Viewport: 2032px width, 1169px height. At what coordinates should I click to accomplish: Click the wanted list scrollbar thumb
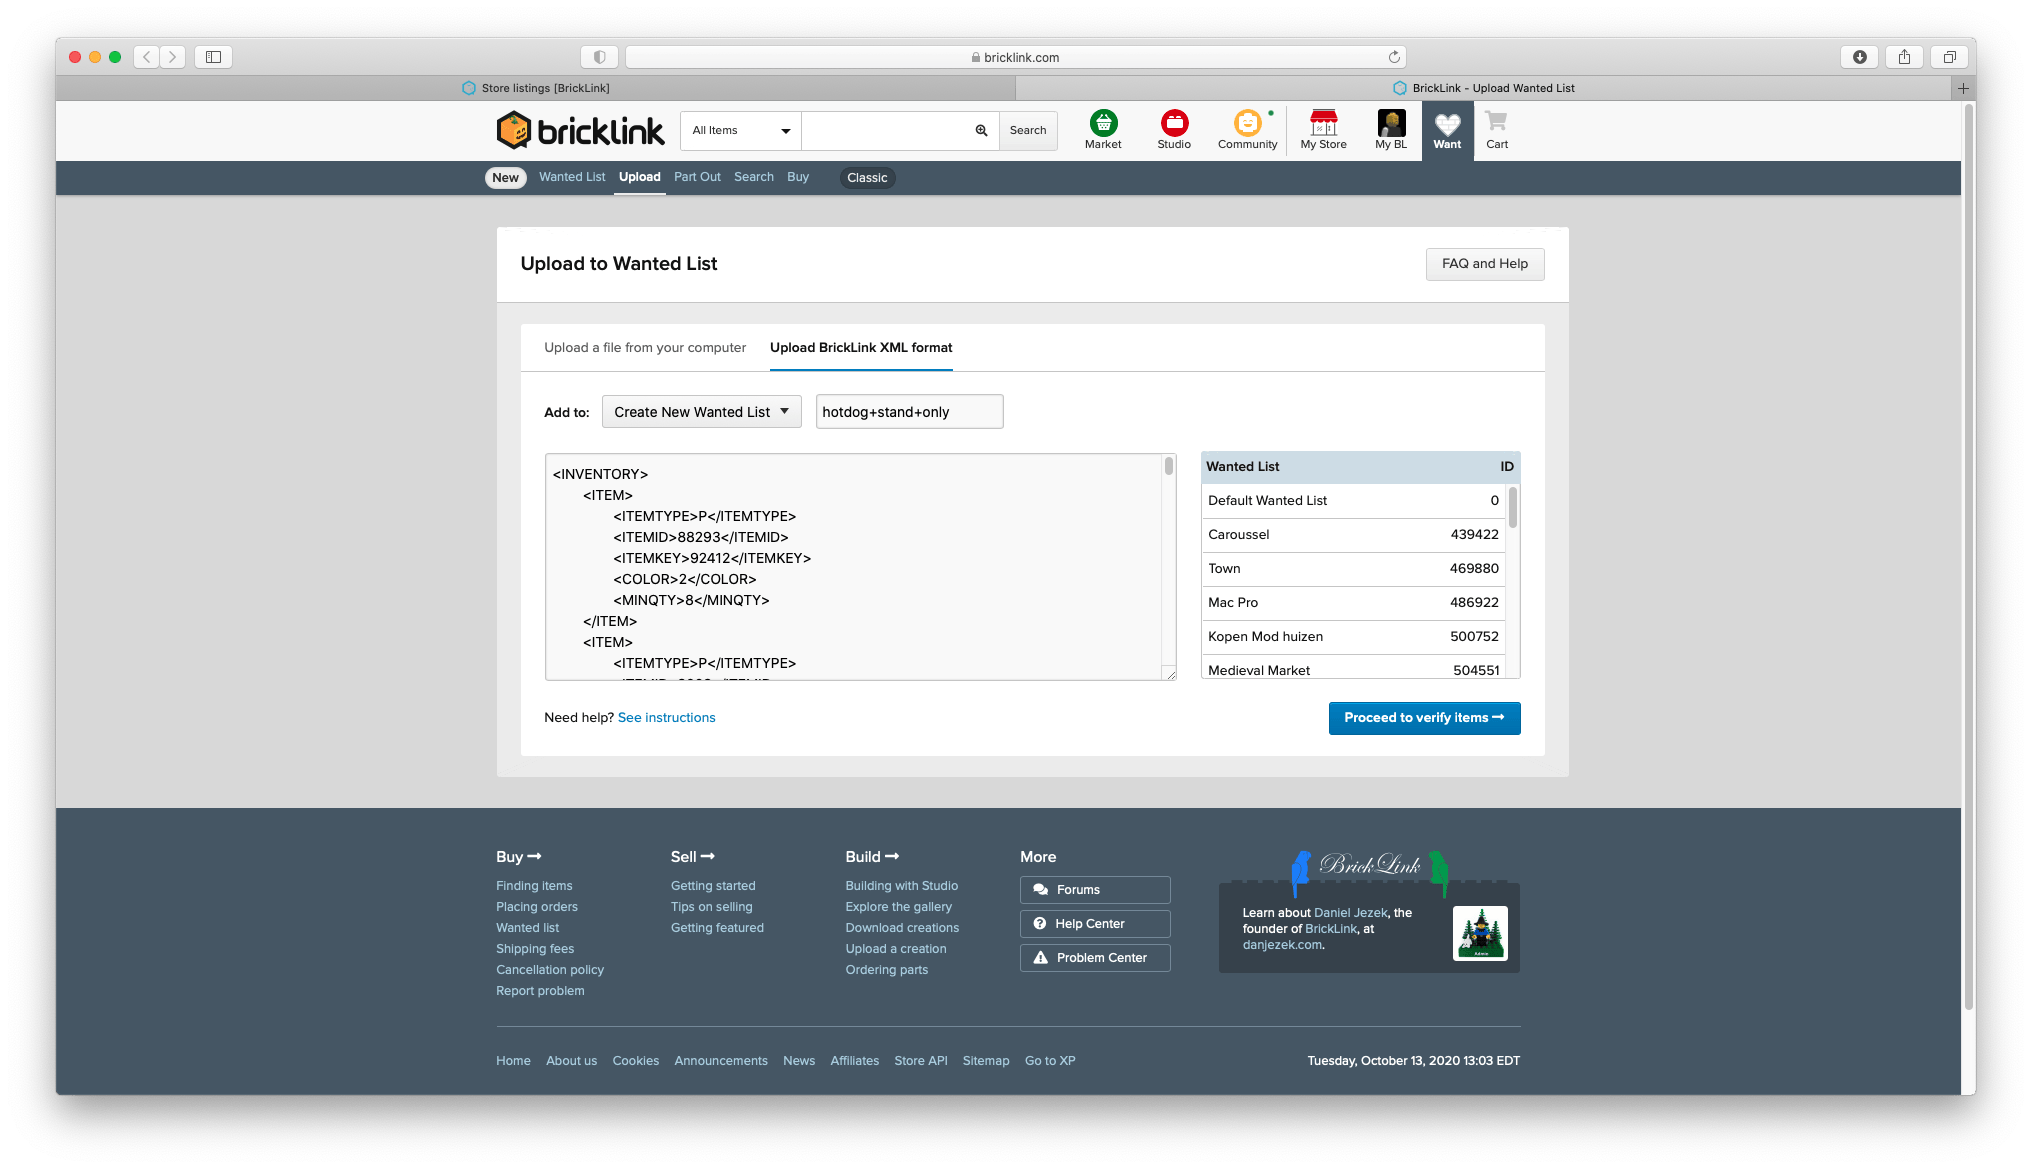(1512, 508)
